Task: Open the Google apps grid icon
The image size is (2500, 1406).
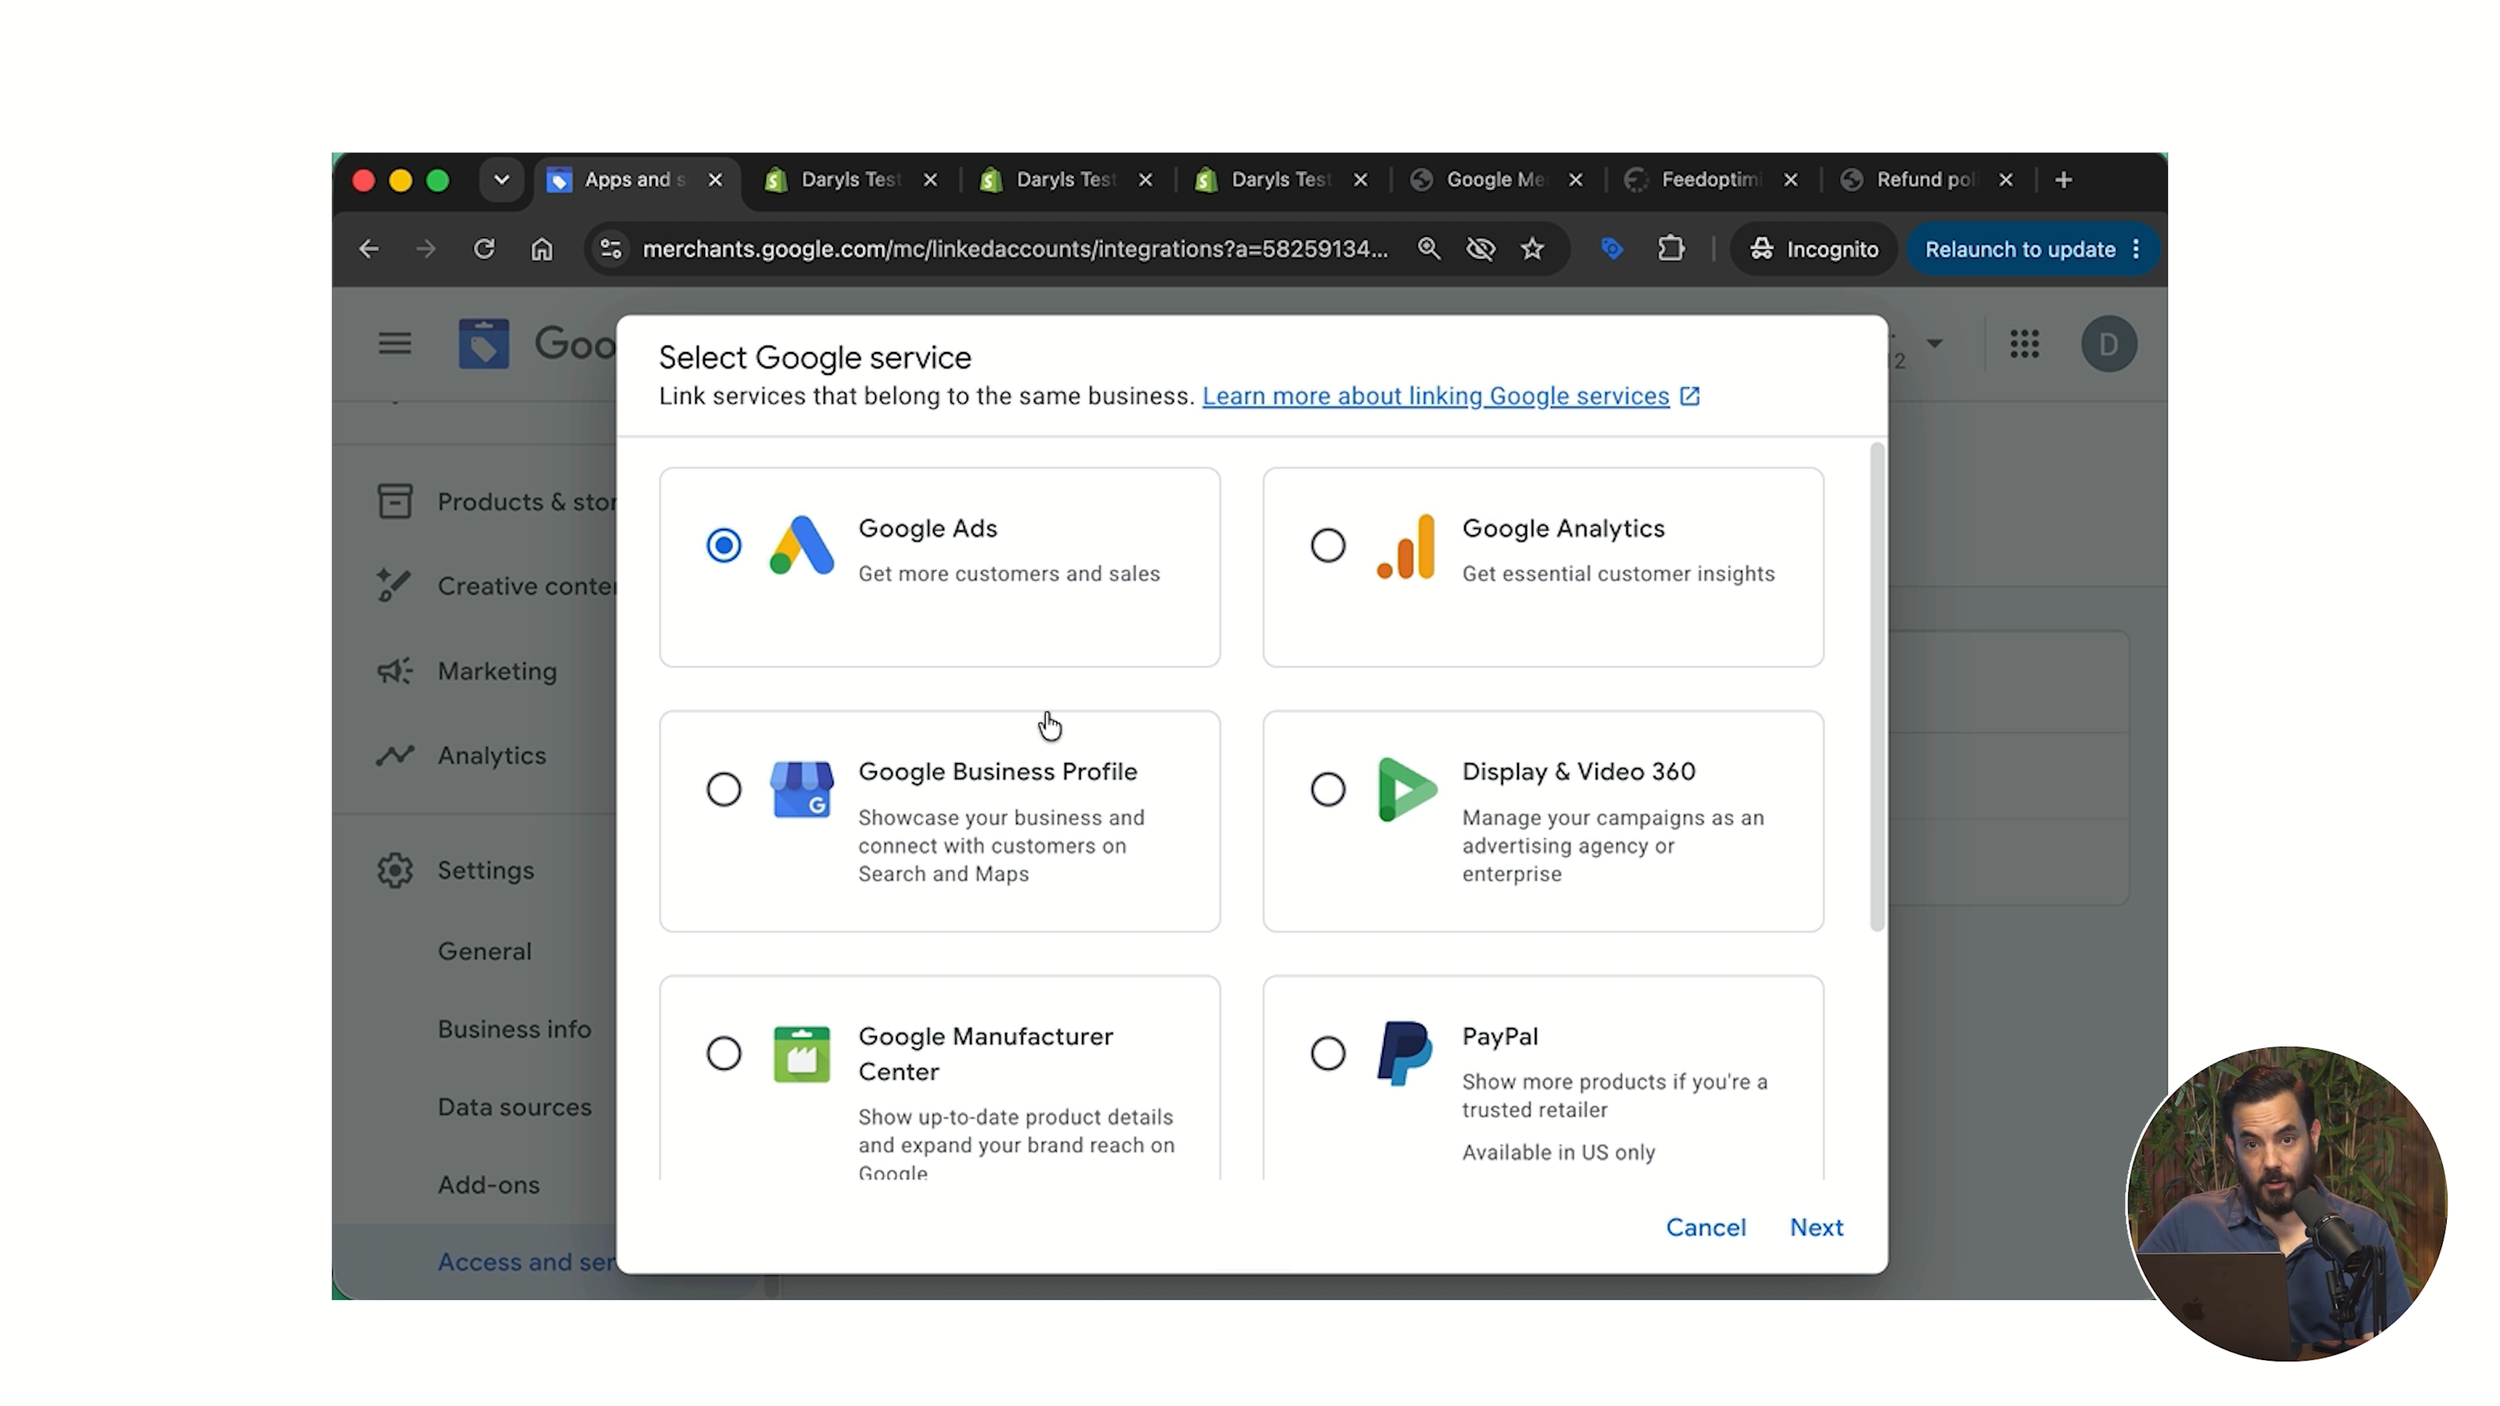Action: [2024, 344]
